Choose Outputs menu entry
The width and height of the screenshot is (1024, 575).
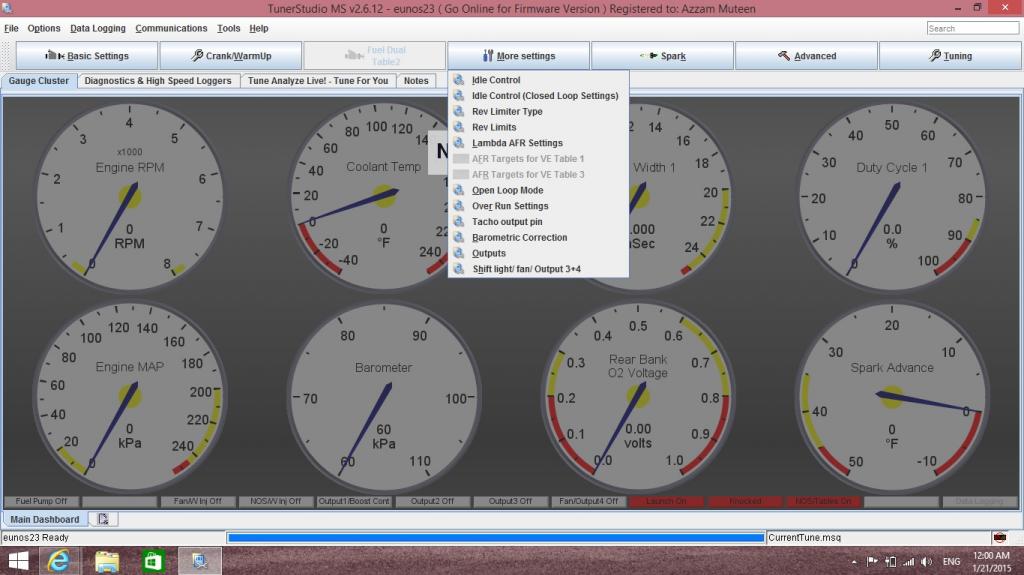click(538, 253)
